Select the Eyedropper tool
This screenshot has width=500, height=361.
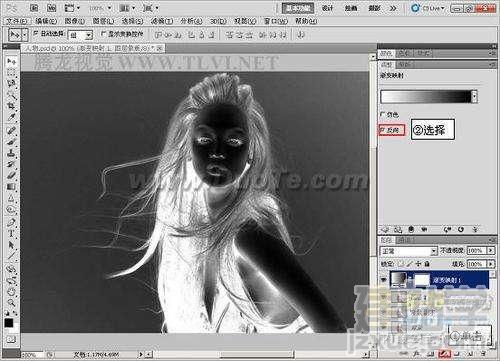[11, 117]
